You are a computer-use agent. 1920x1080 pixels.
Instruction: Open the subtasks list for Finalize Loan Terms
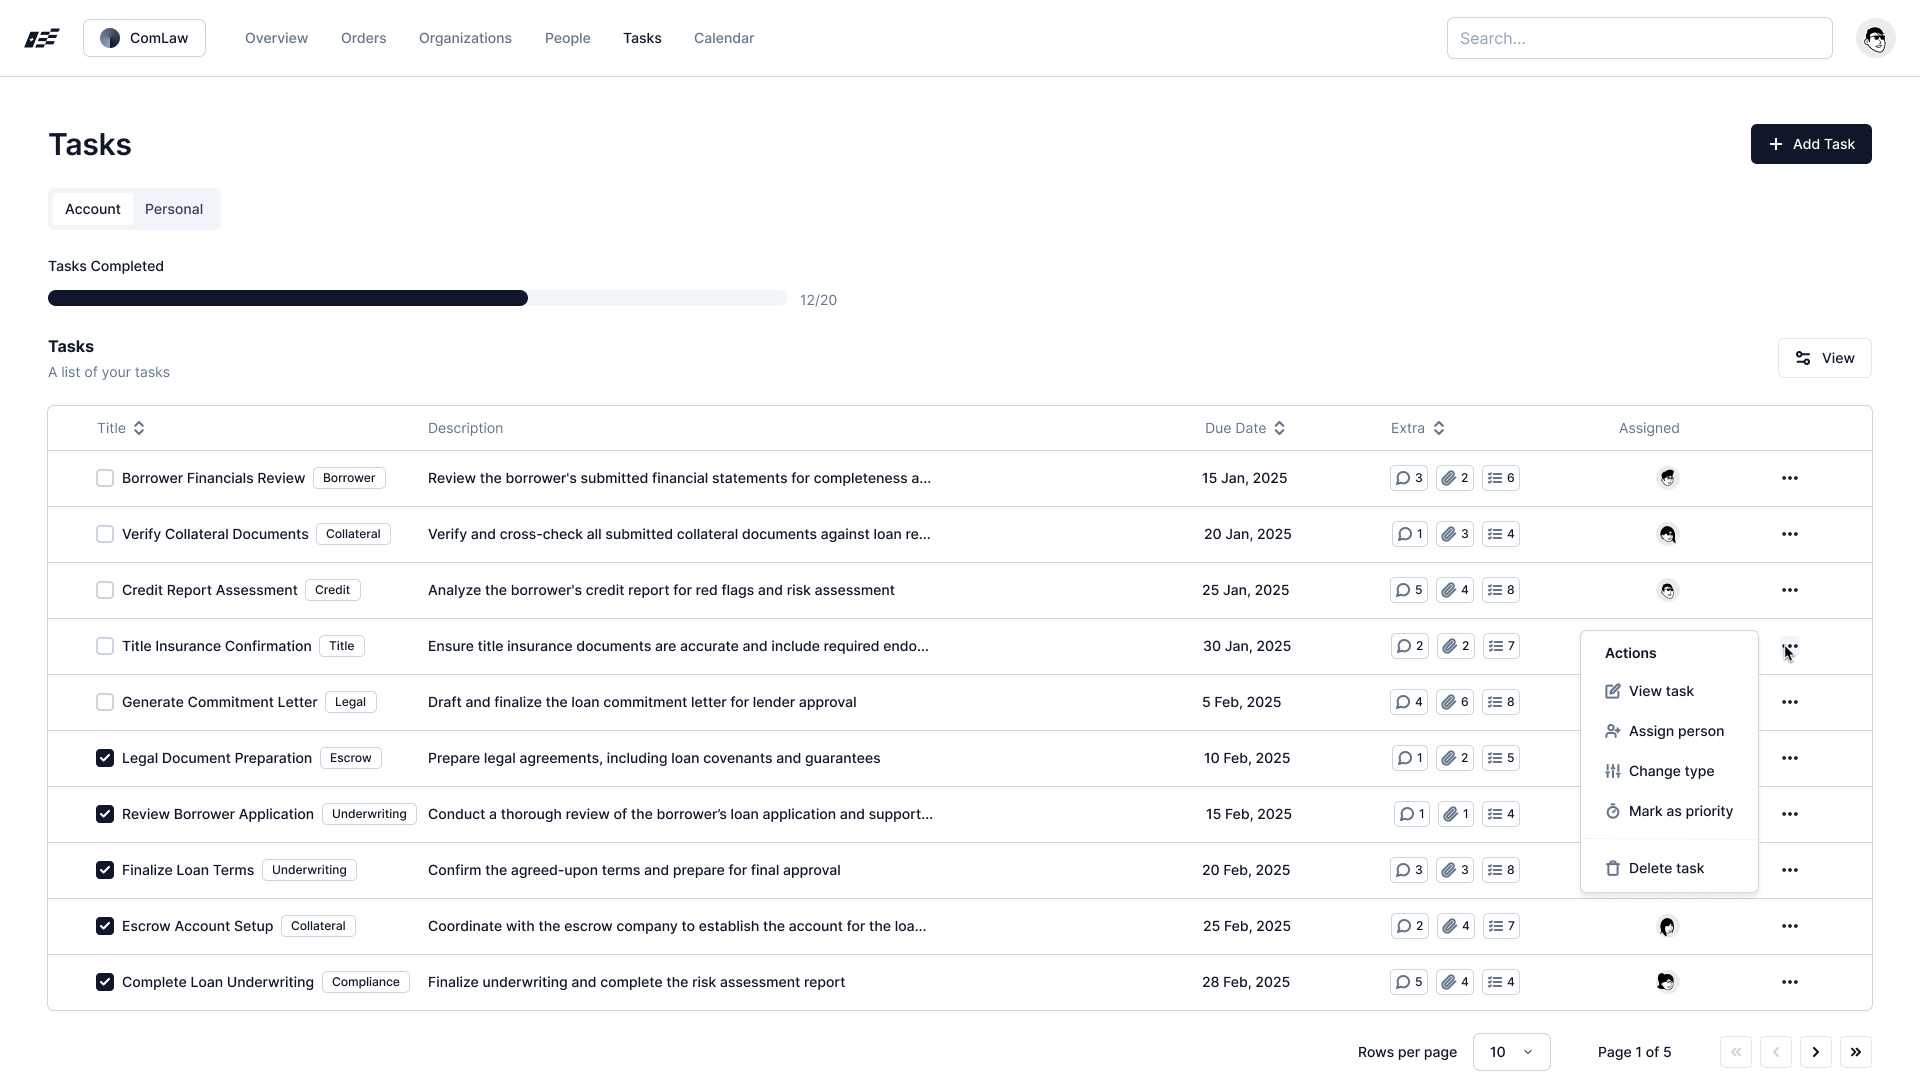pyautogui.click(x=1500, y=870)
